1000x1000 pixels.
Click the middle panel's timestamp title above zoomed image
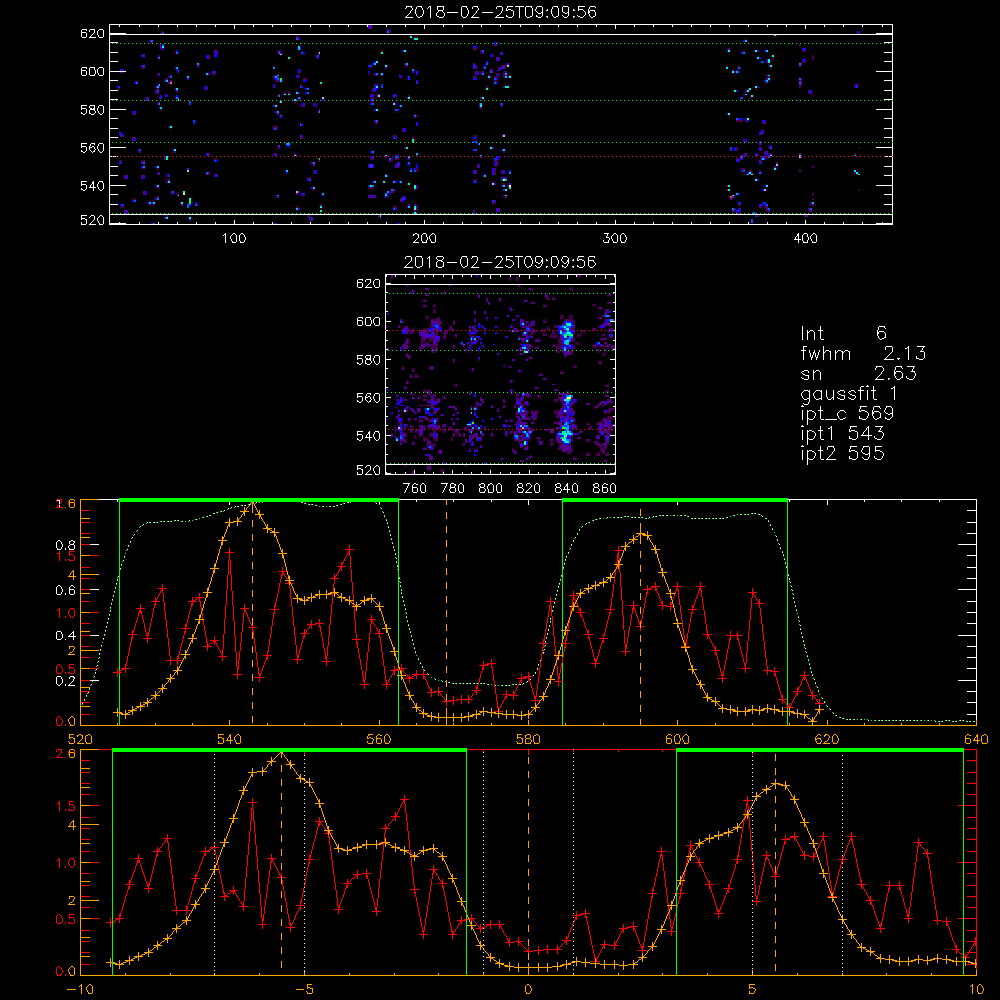click(500, 262)
